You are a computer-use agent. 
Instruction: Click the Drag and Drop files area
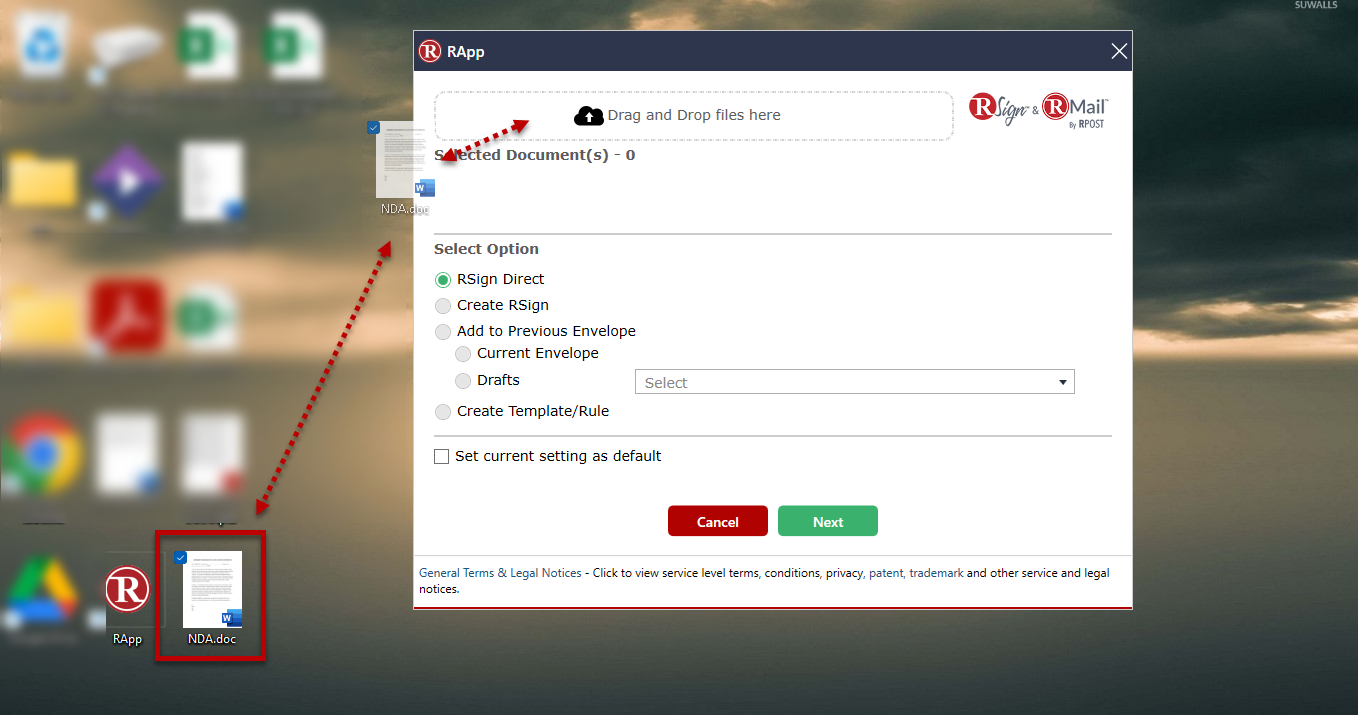click(694, 116)
